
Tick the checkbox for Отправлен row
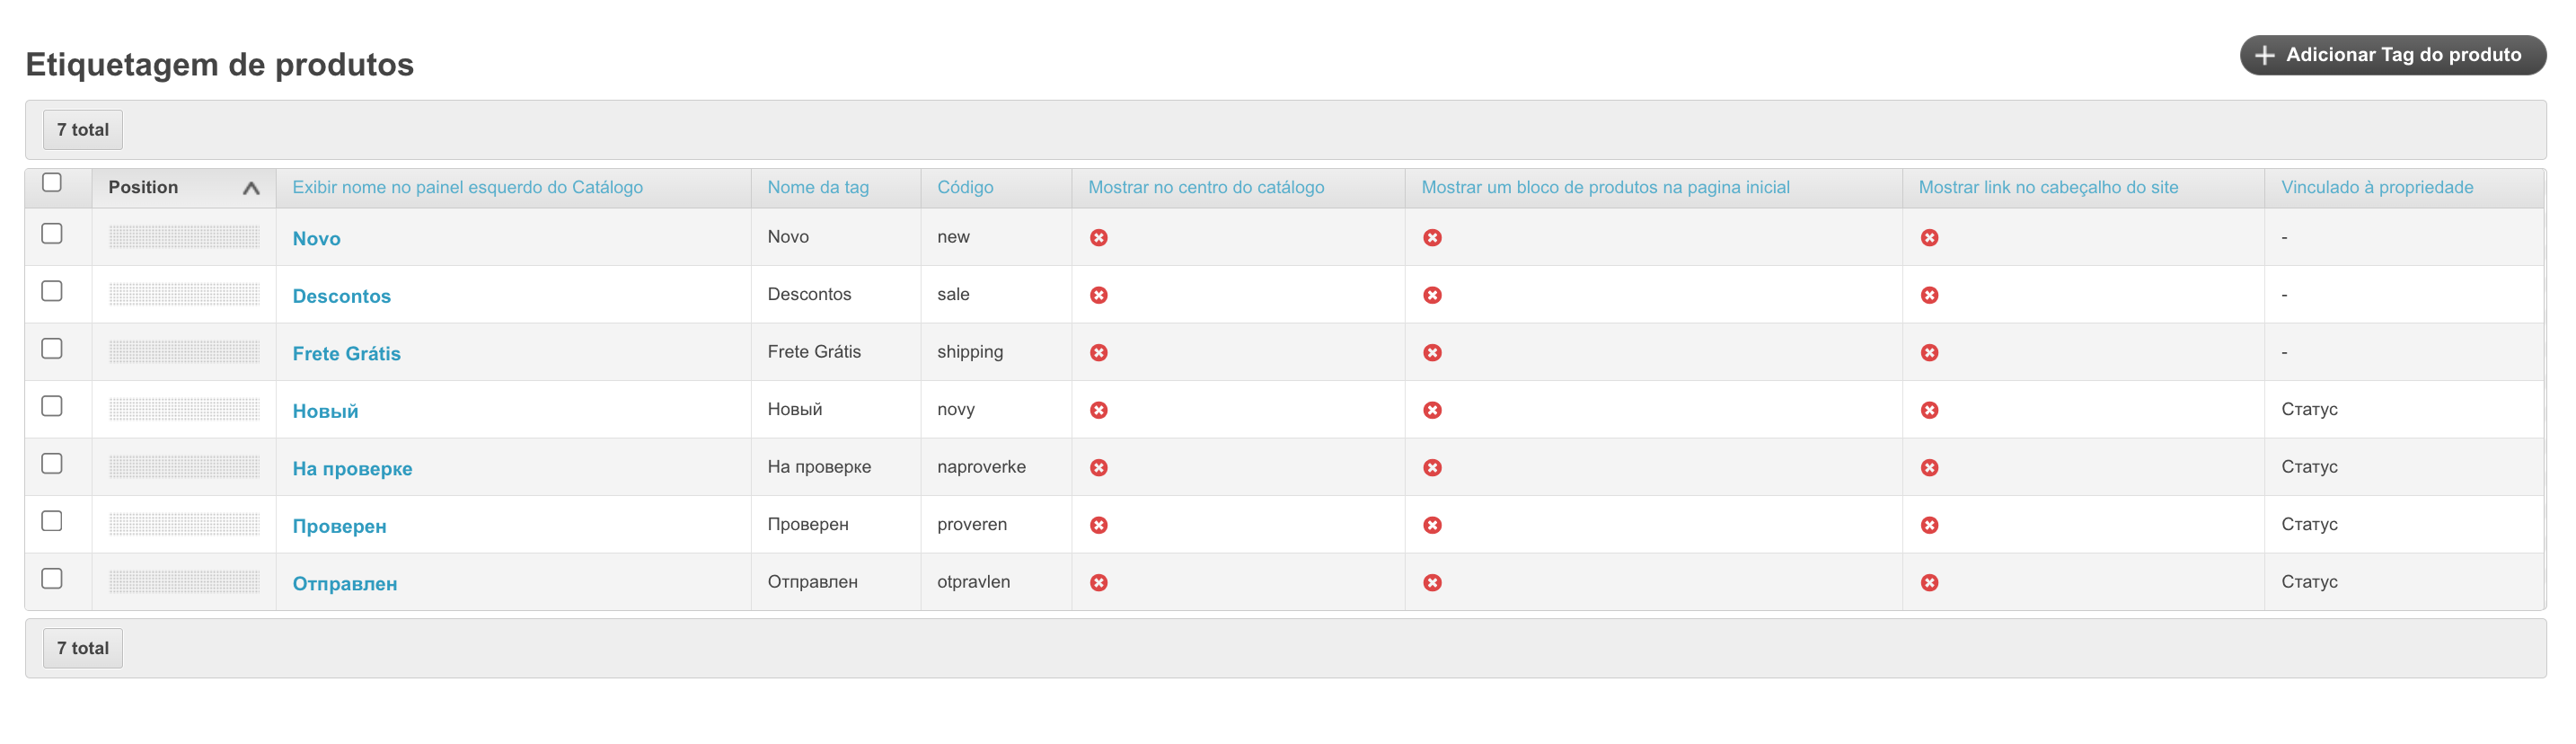[52, 579]
